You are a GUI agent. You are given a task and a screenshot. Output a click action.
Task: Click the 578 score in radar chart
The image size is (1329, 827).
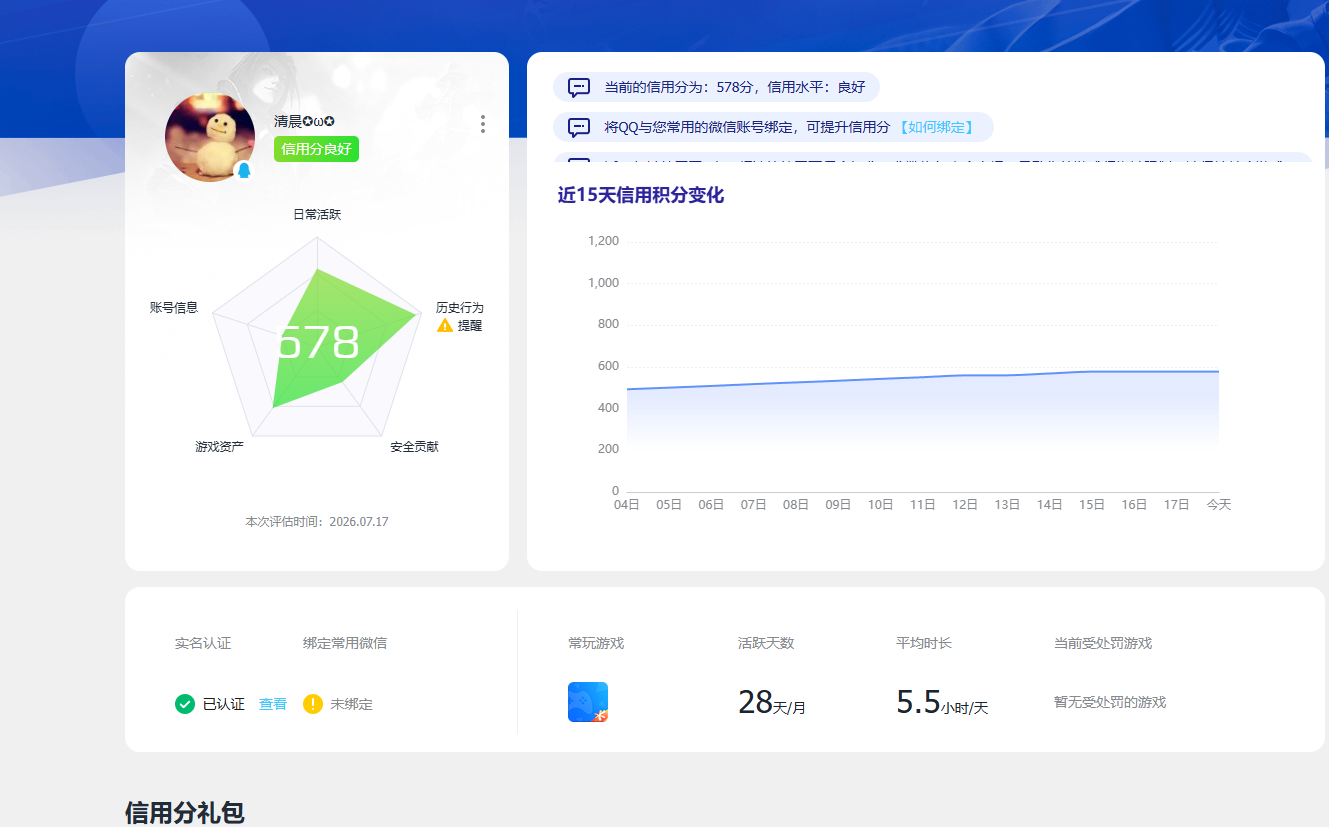[317, 343]
